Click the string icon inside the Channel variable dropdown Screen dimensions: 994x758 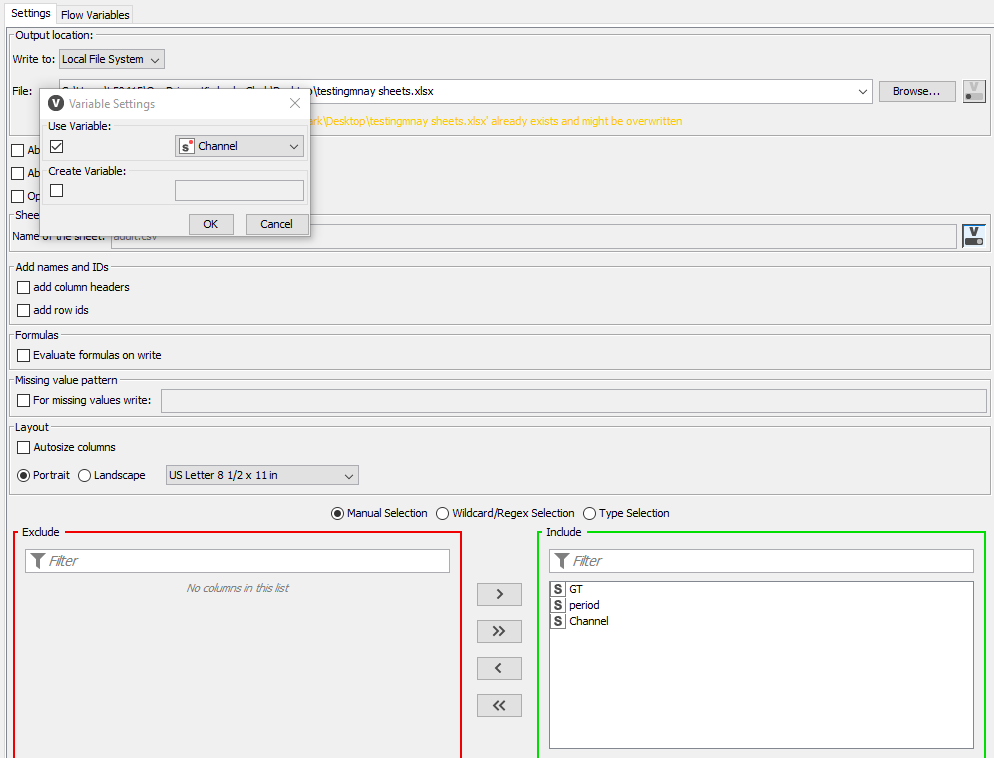187,144
